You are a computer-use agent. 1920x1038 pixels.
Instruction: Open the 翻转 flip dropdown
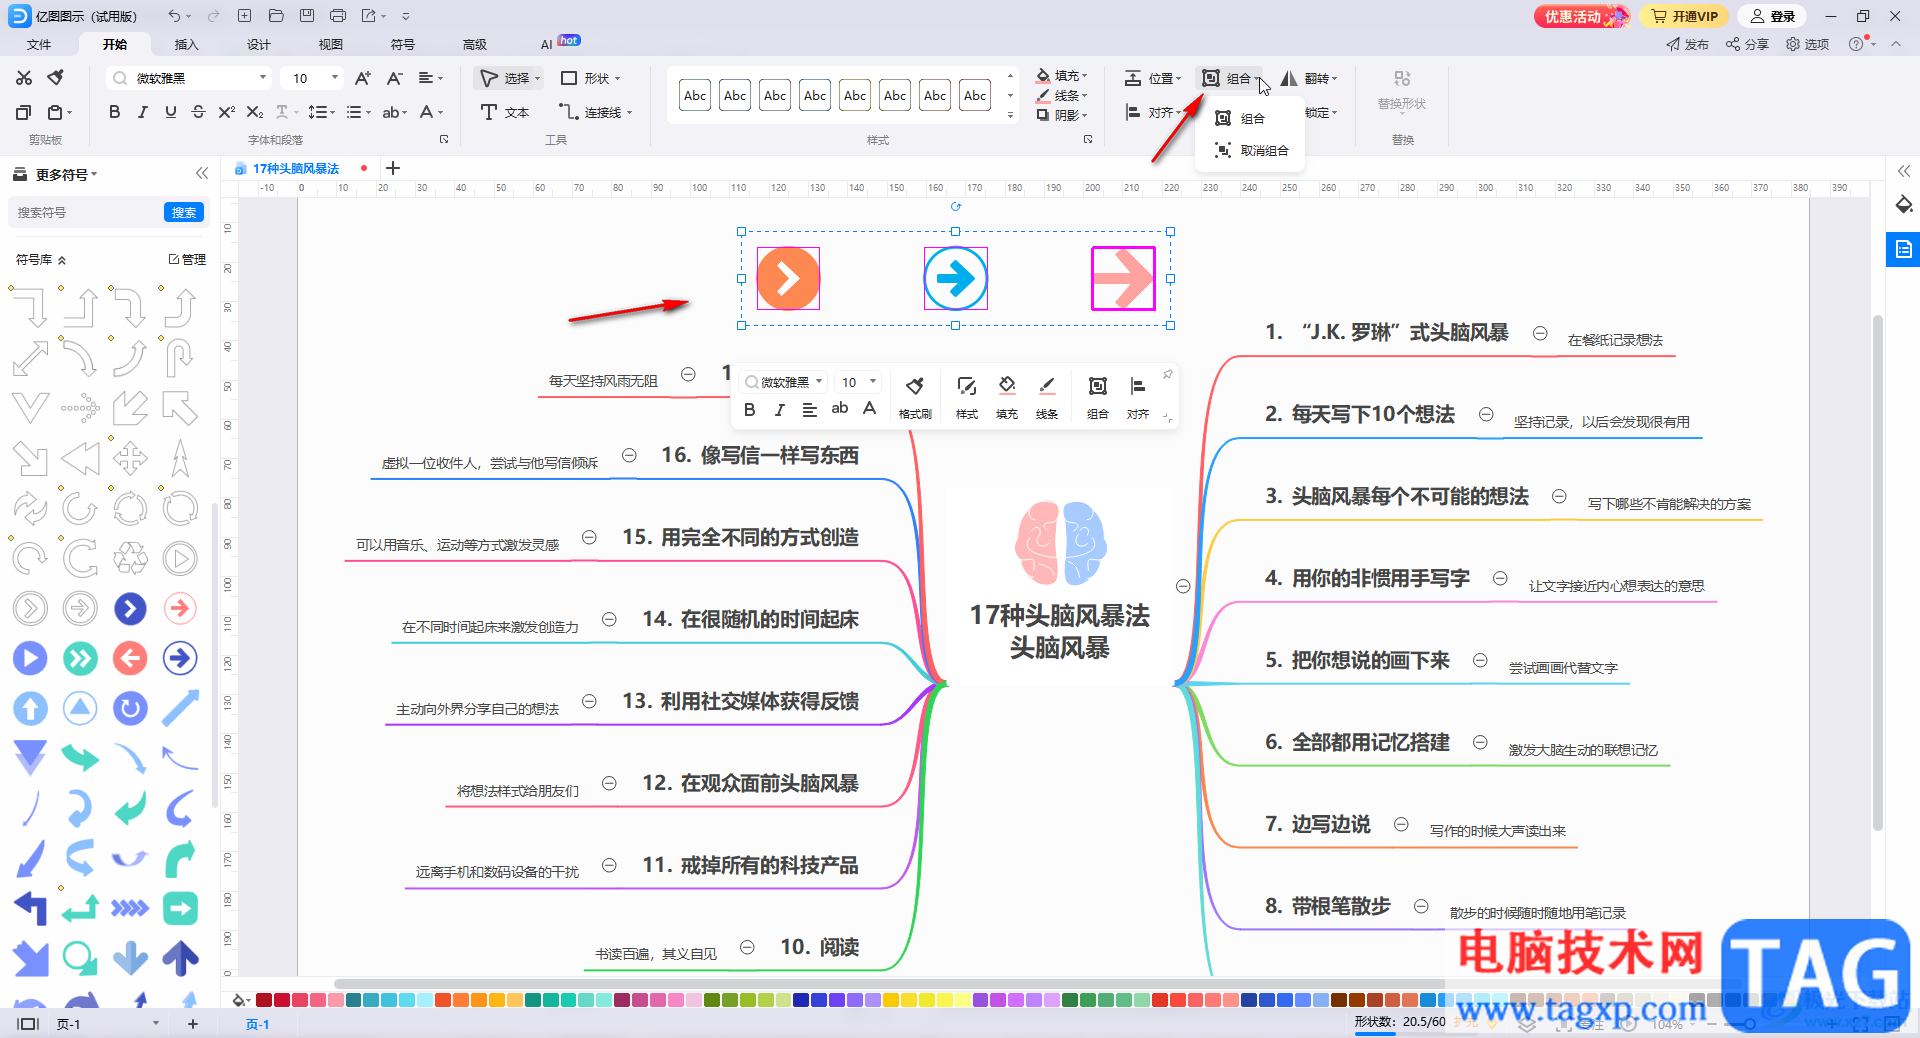click(1309, 78)
